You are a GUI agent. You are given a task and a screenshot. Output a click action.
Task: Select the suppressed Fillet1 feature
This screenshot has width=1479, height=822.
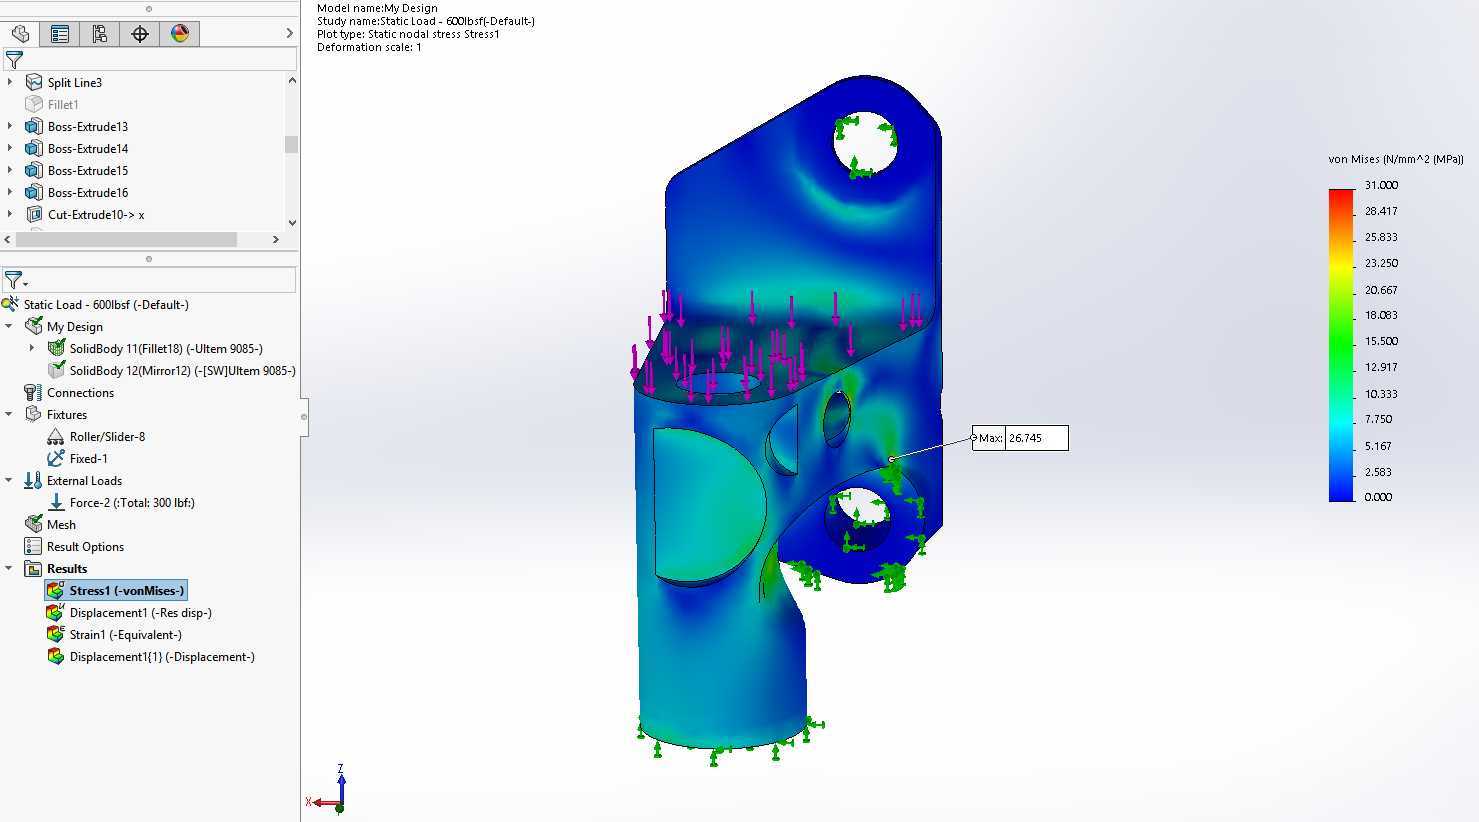click(63, 104)
